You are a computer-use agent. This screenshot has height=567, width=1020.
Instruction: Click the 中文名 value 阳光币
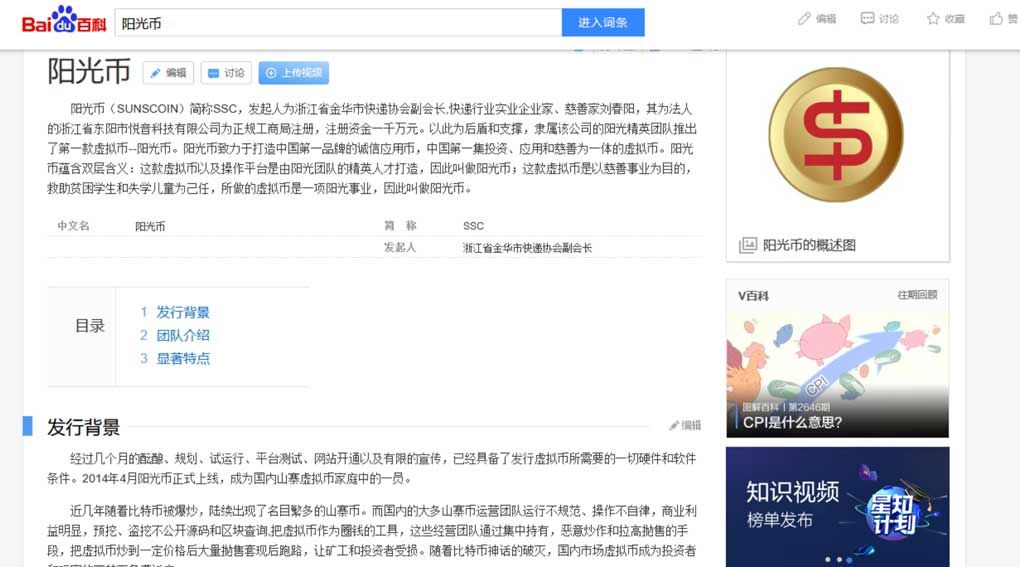click(150, 226)
